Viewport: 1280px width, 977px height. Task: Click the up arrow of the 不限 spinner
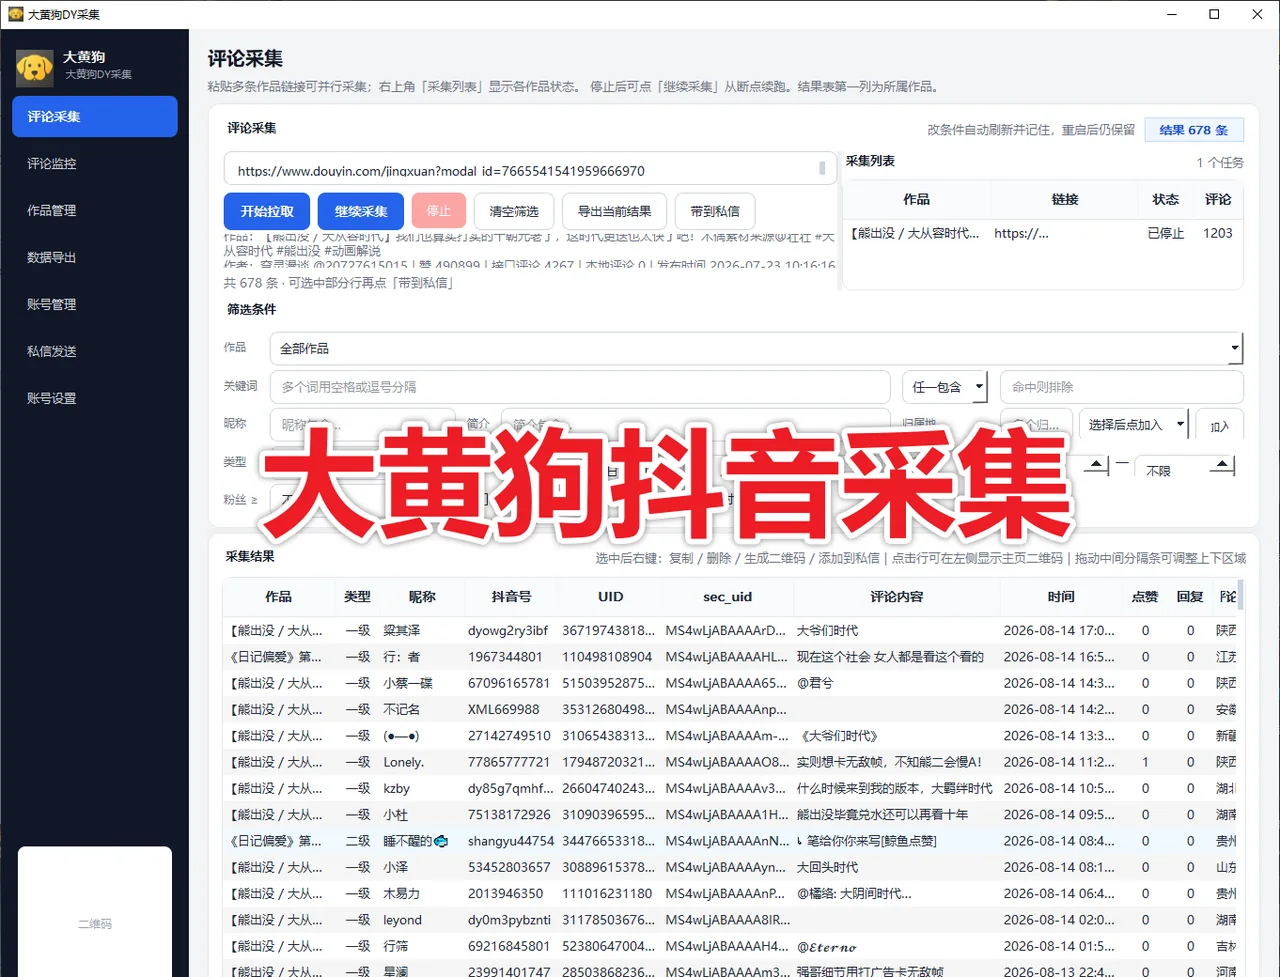point(1222,464)
